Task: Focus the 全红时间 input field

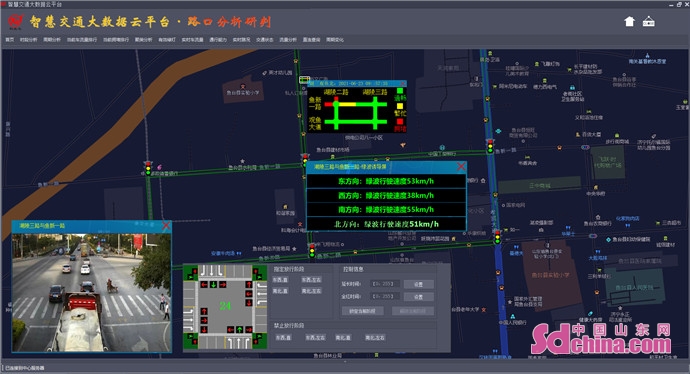Action: tap(384, 296)
